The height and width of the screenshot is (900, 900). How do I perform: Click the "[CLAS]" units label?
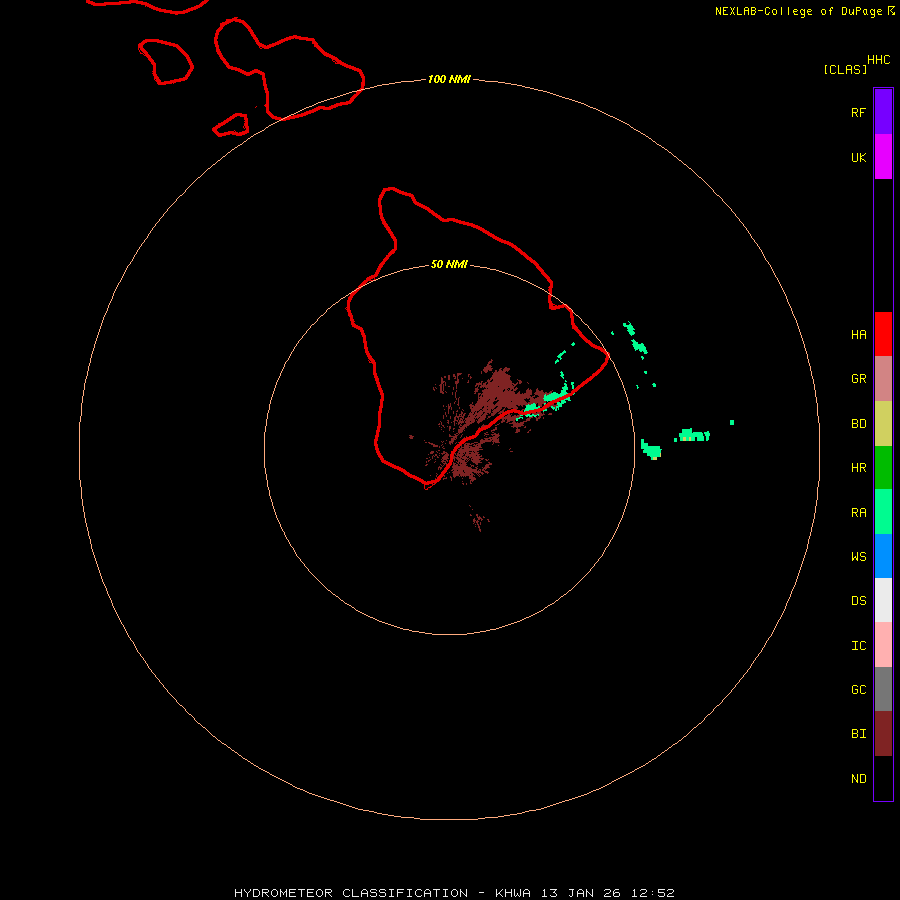(x=845, y=69)
